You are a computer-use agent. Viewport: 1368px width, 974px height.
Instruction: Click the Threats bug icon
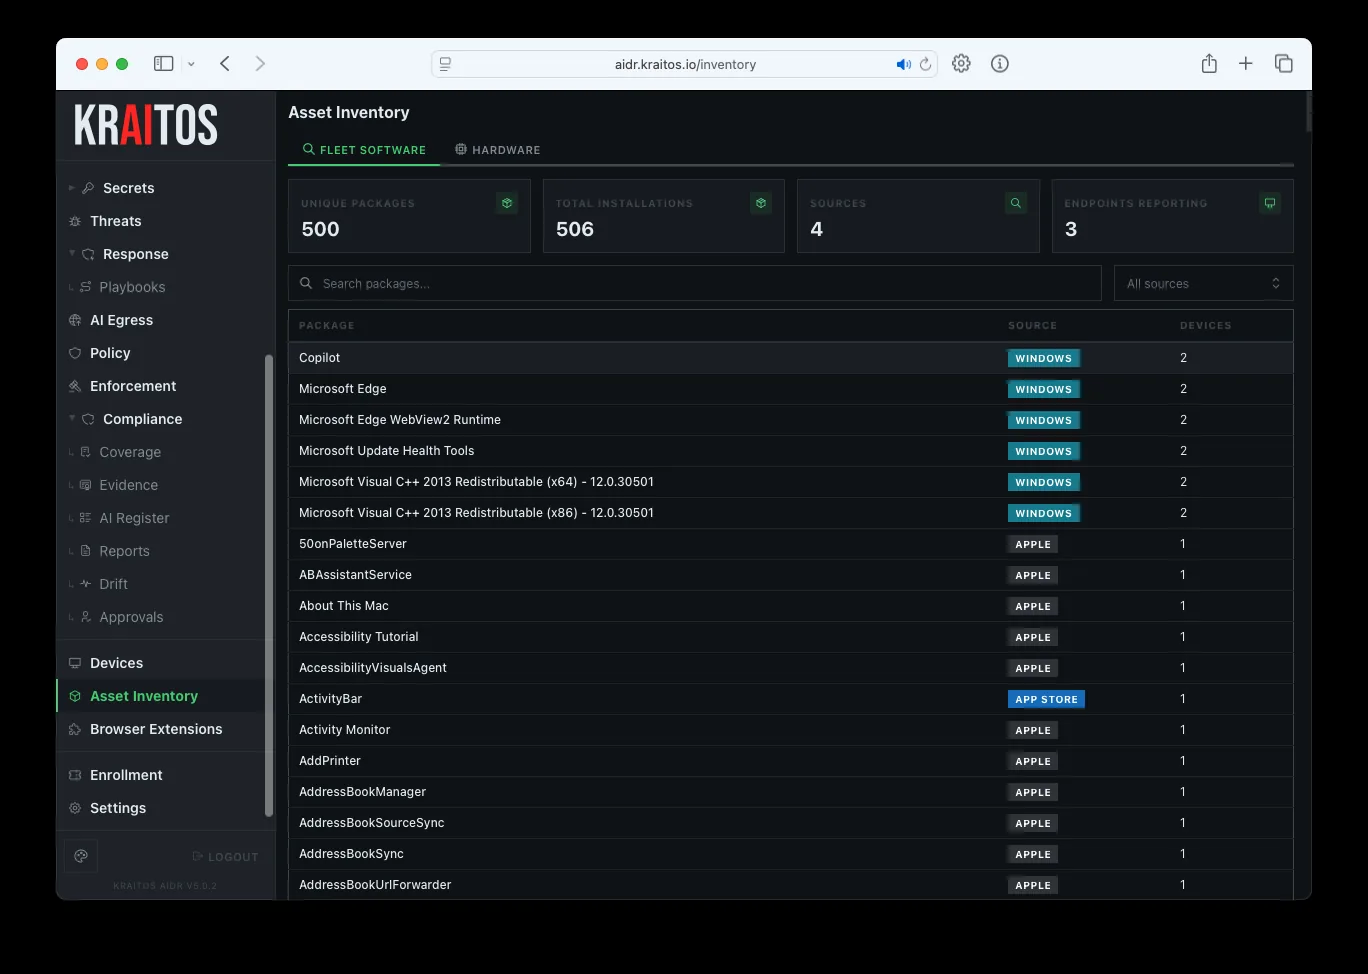tap(75, 221)
